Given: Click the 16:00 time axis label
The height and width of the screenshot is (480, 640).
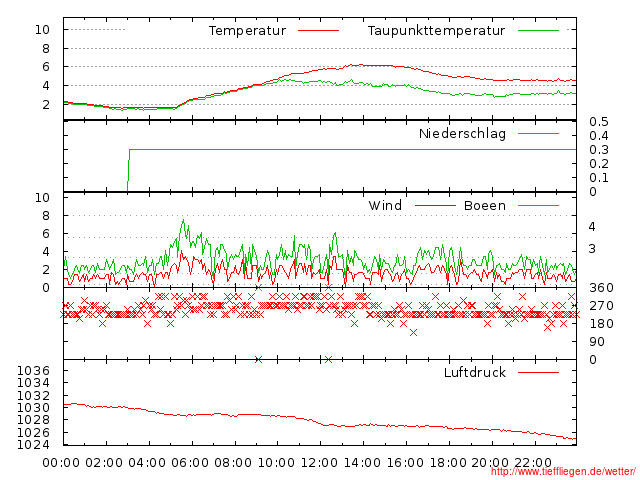Looking at the screenshot, I should 405,463.
